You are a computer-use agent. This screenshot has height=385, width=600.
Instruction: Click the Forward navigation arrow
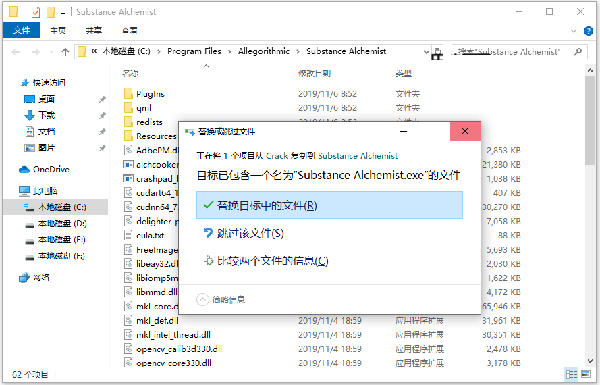coord(36,52)
